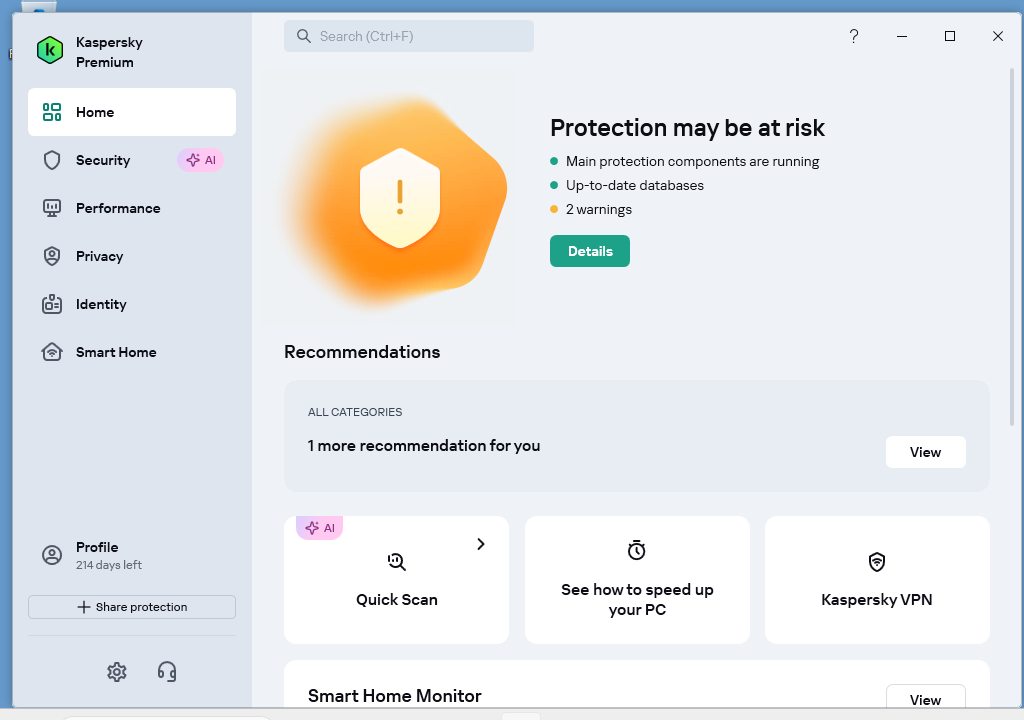Screen dimensions: 1024x720
Task: Click the Kaspersky logo icon
Action: (50, 50)
